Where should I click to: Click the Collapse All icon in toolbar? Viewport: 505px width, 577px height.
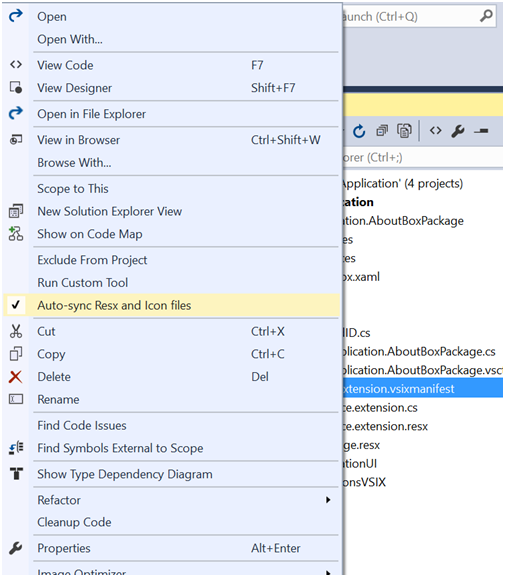pyautogui.click(x=382, y=131)
